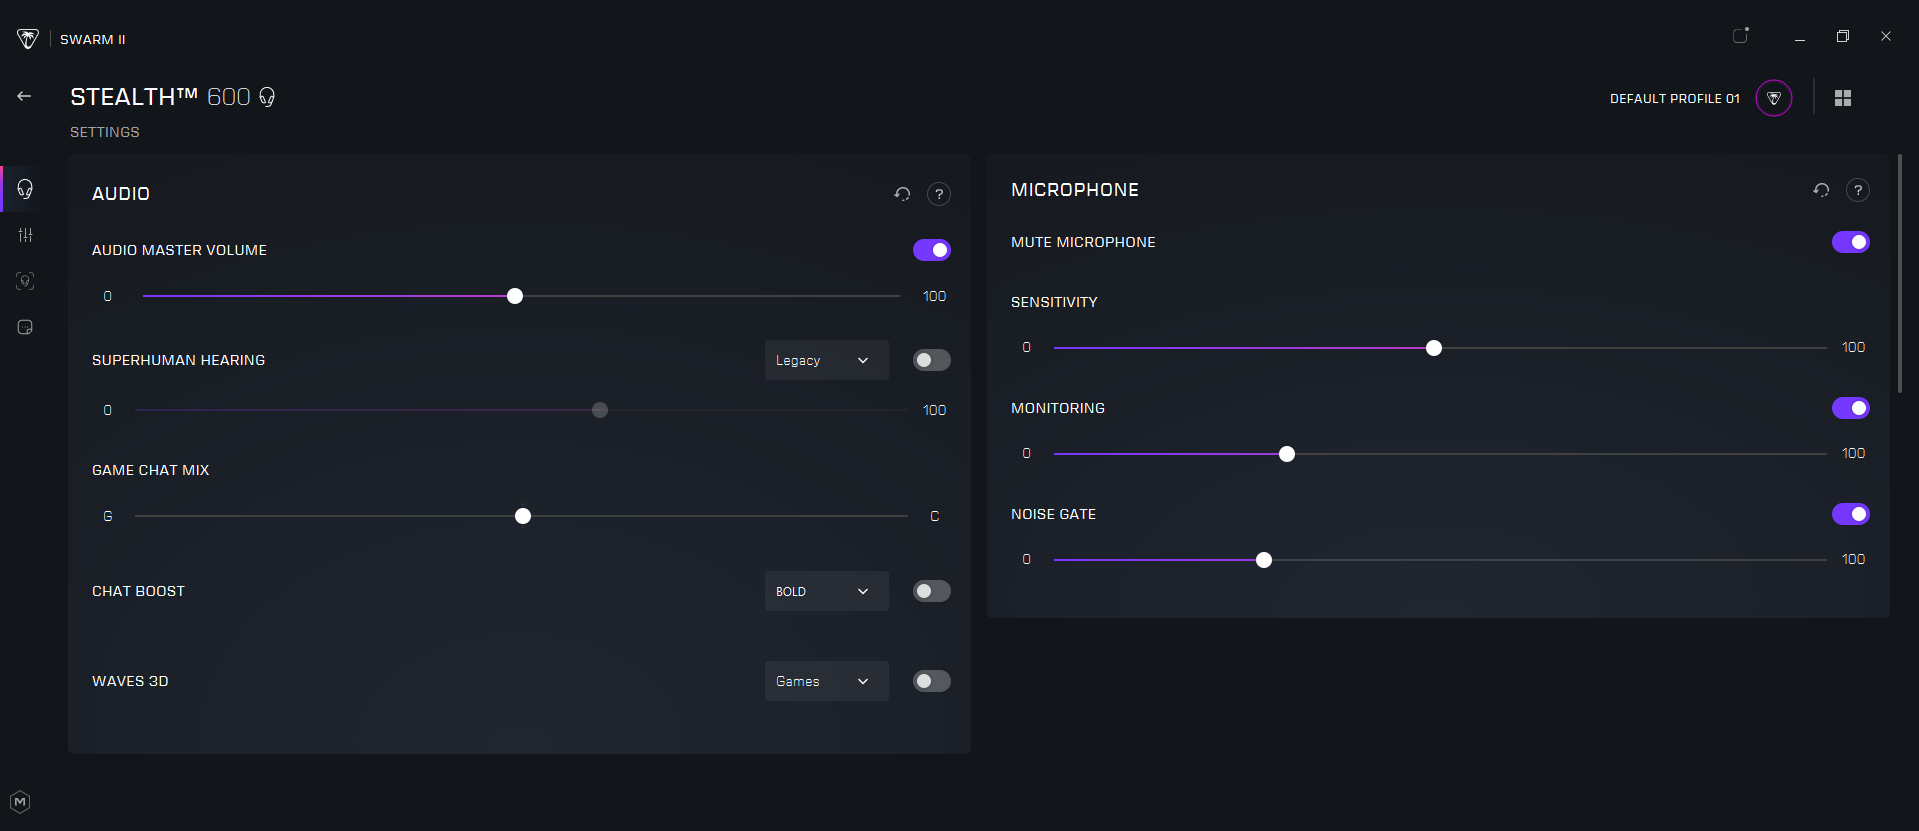The image size is (1919, 831).
Task: Click the Superhuman Hearing slider handle
Action: (600, 410)
